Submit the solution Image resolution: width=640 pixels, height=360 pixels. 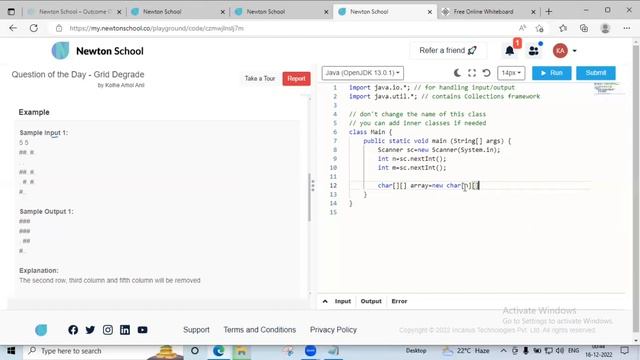(596, 73)
